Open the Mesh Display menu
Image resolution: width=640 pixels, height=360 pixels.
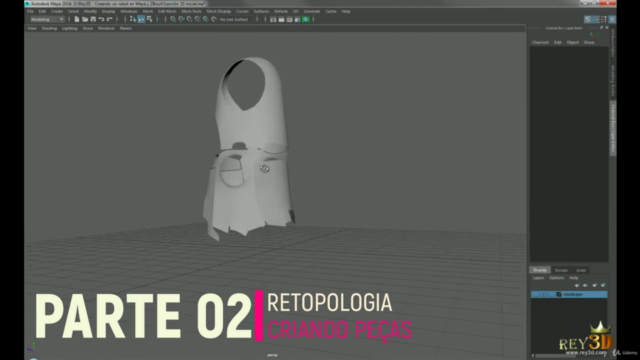[x=219, y=11]
